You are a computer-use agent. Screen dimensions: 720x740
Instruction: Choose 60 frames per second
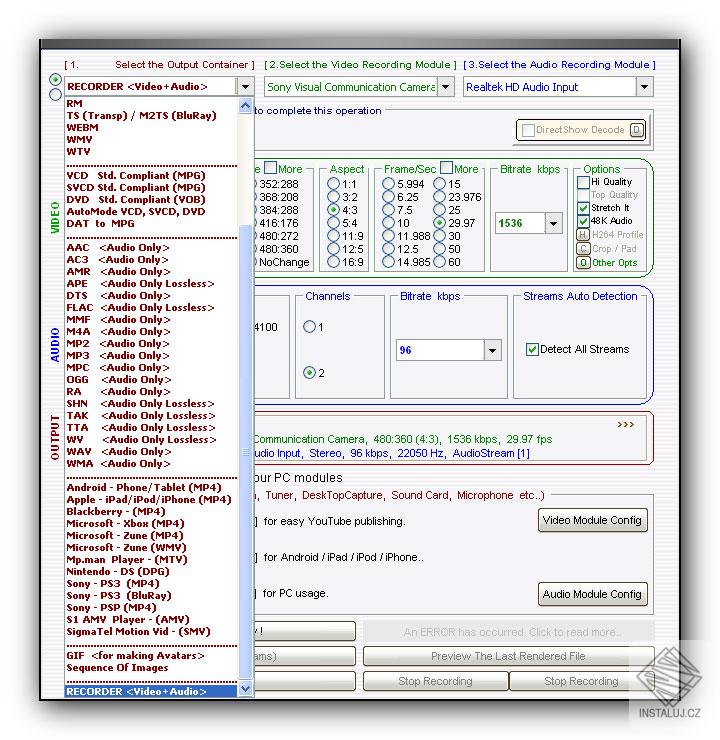[440, 262]
